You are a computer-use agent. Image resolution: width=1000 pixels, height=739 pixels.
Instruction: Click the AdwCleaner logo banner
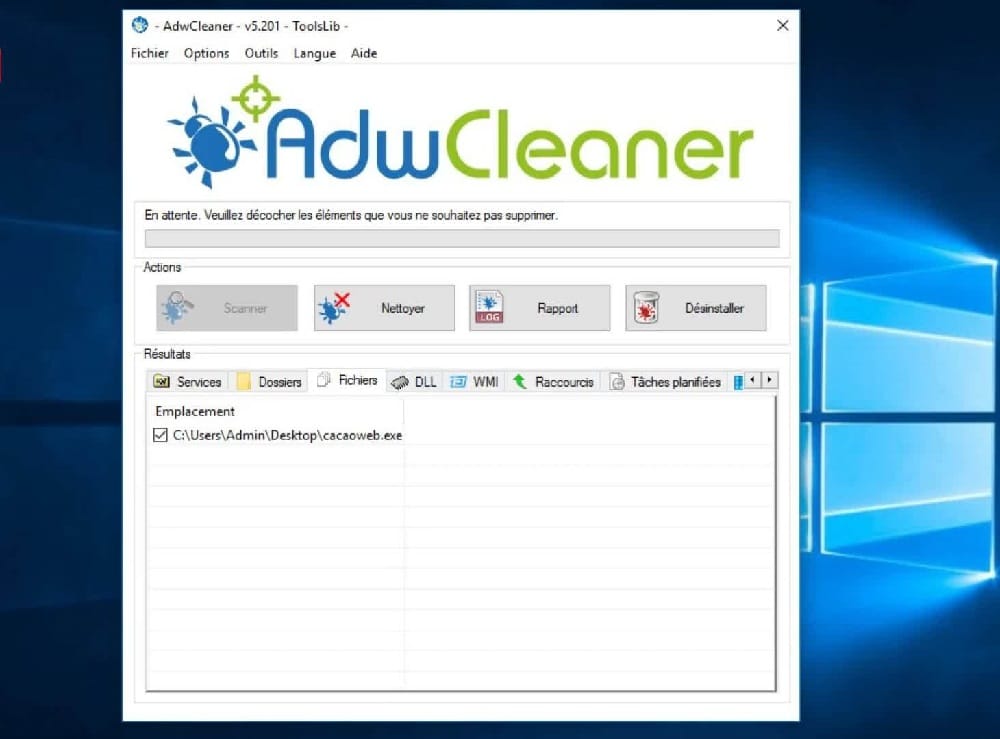click(x=460, y=133)
